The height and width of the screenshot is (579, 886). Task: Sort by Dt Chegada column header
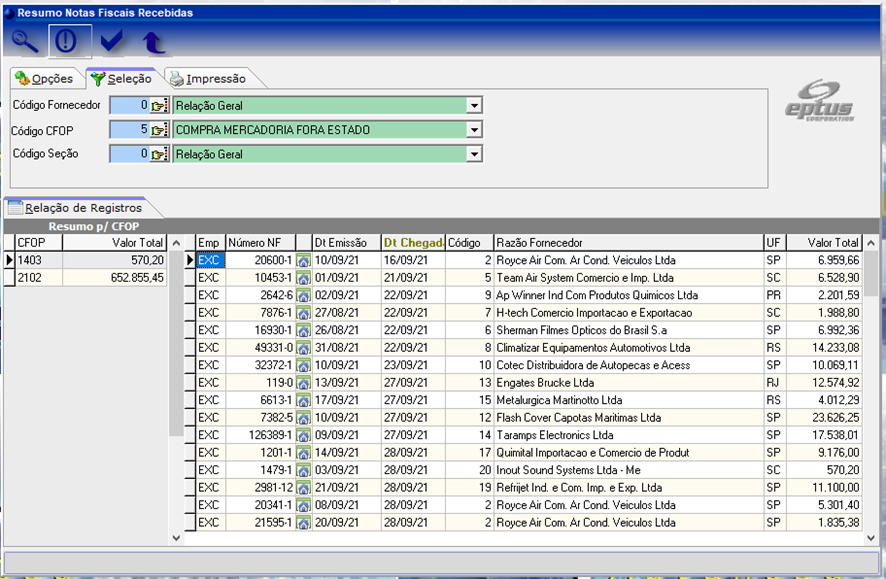(x=412, y=243)
